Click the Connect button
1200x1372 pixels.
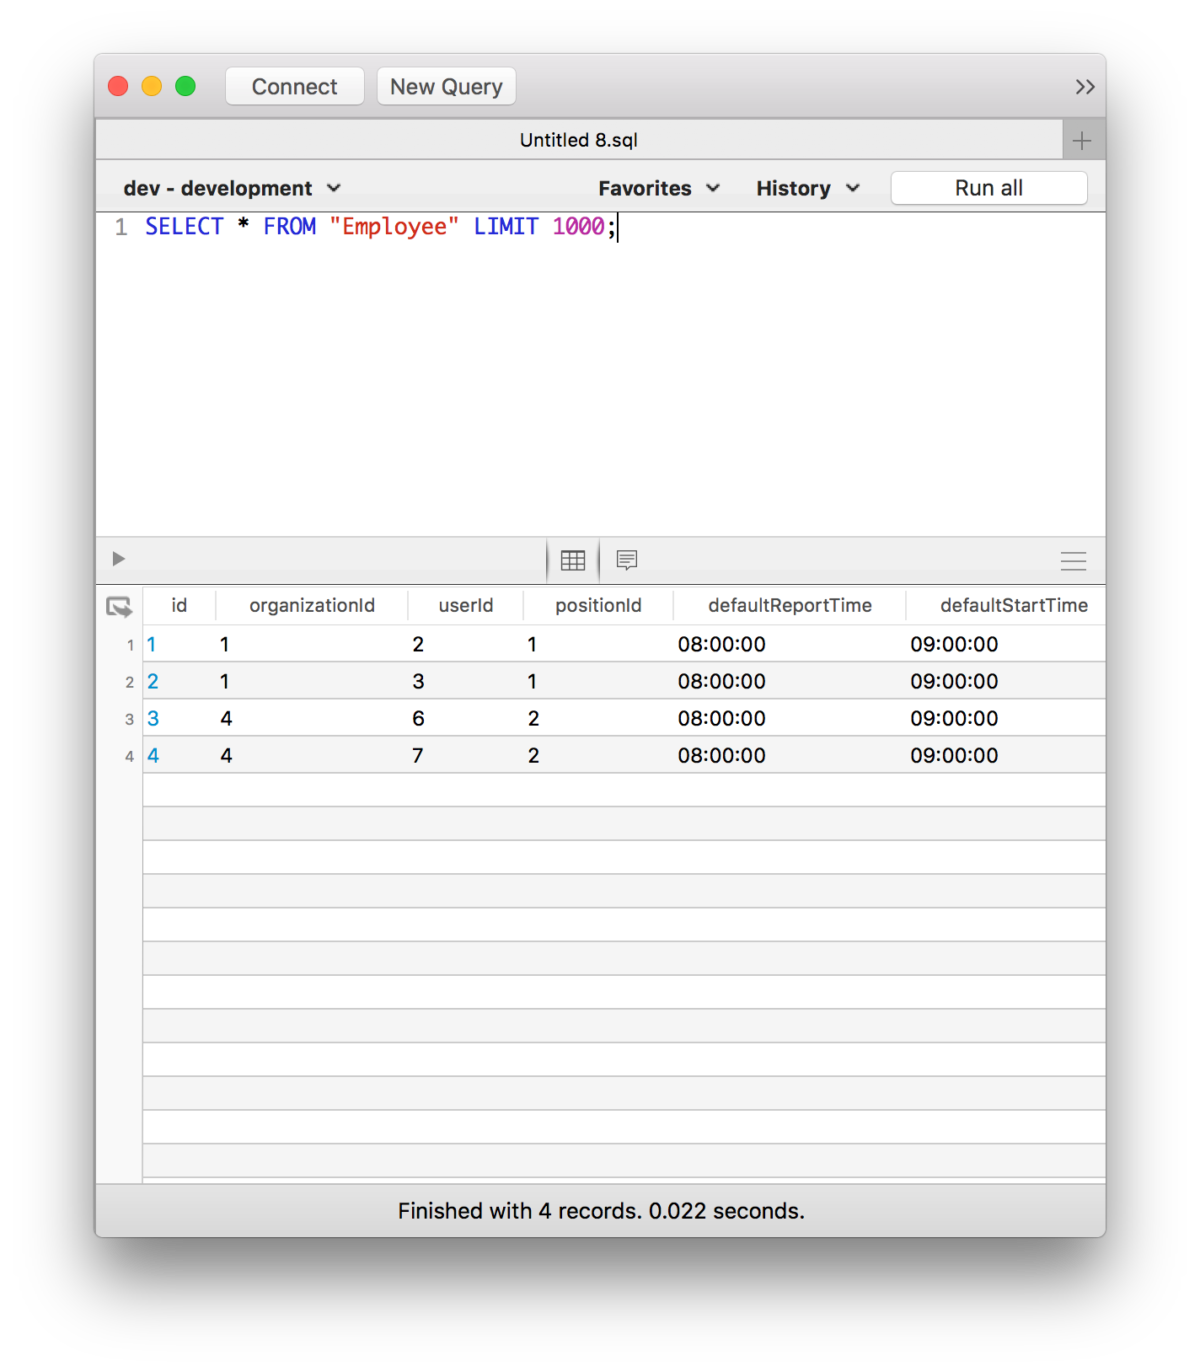(294, 86)
